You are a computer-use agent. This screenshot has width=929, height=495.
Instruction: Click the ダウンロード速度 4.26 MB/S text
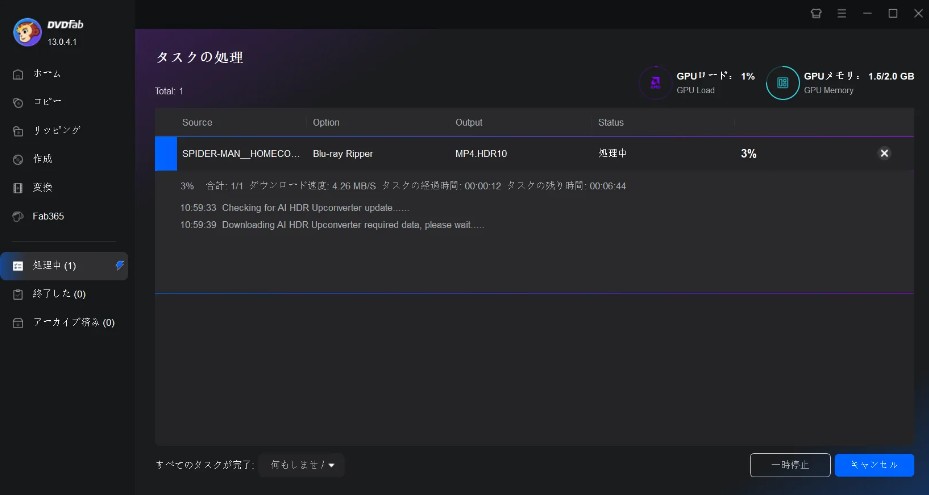pyautogui.click(x=312, y=186)
